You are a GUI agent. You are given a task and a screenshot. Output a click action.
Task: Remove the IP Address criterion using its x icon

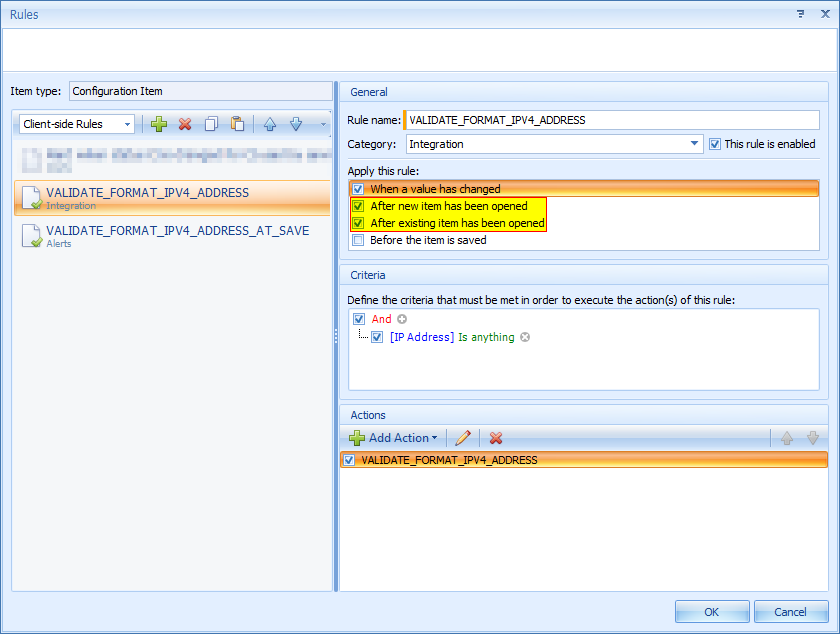pos(525,338)
